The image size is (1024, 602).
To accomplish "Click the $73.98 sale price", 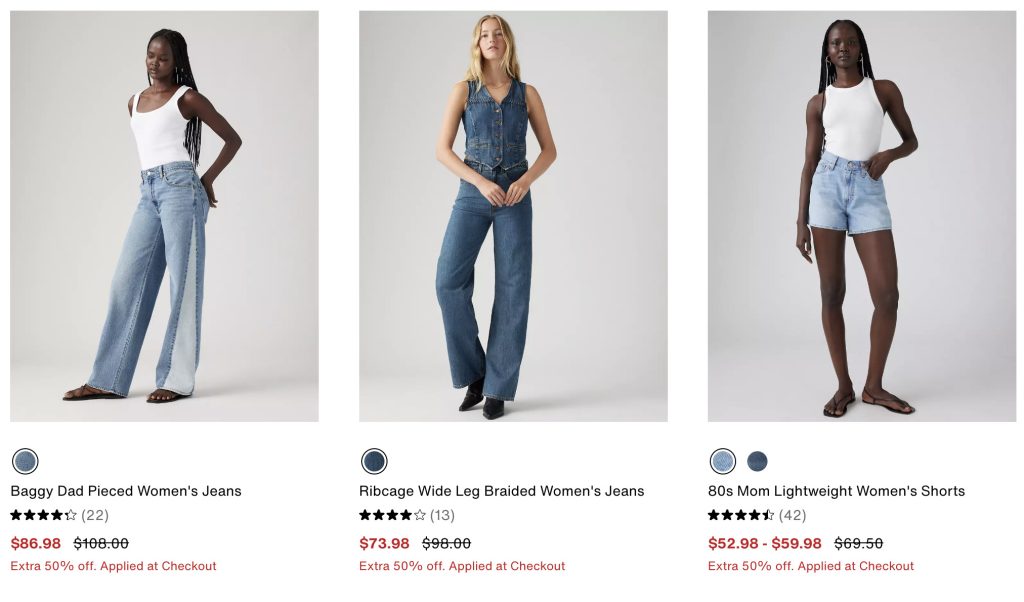I will tap(385, 544).
